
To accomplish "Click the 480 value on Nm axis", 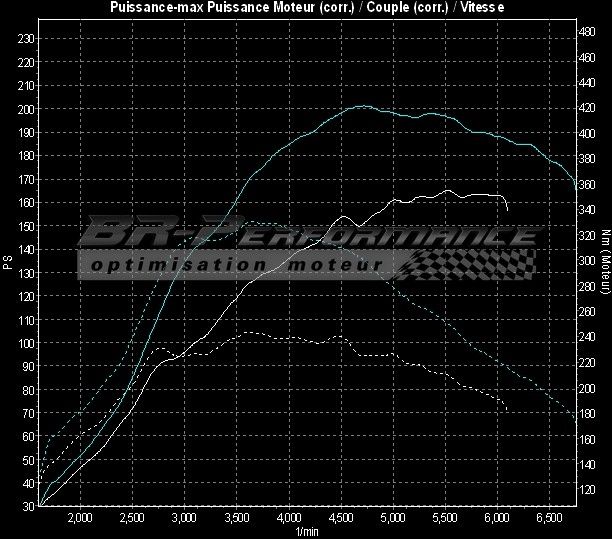I will point(591,32).
